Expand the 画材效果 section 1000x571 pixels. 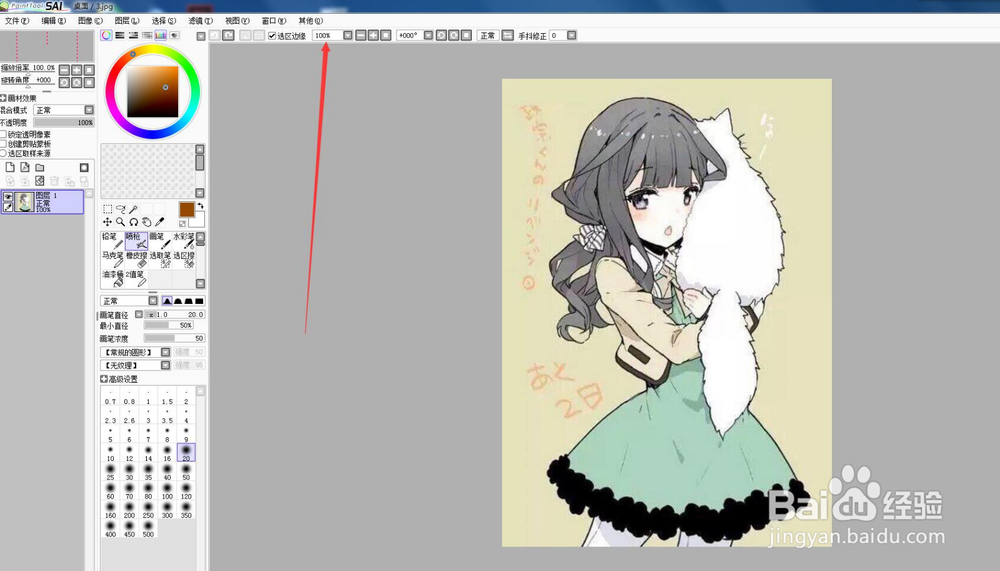pos(3,98)
